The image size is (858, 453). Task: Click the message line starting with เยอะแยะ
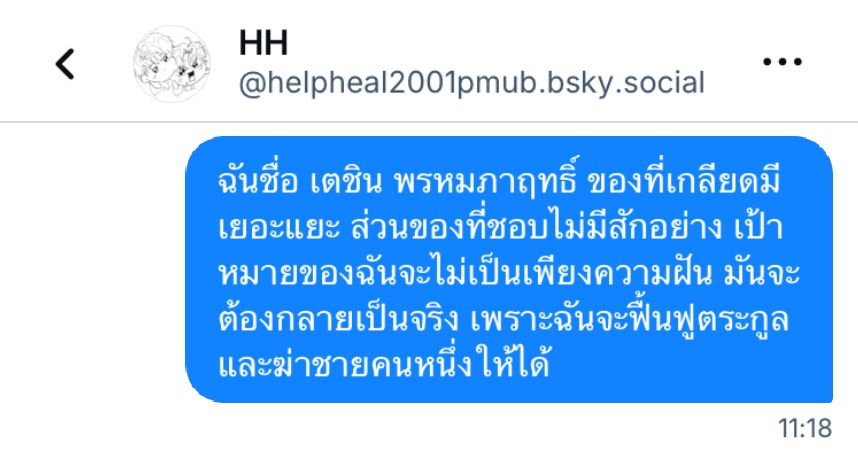coord(500,226)
